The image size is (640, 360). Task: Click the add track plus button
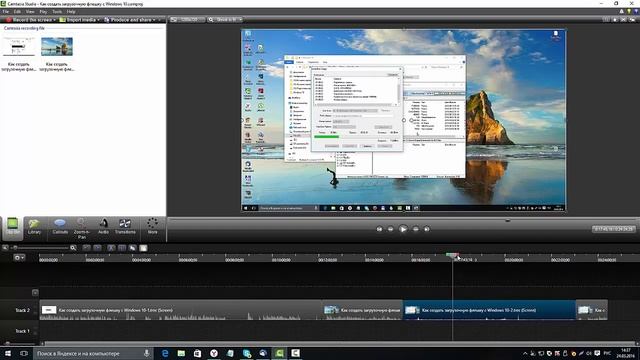(35, 292)
